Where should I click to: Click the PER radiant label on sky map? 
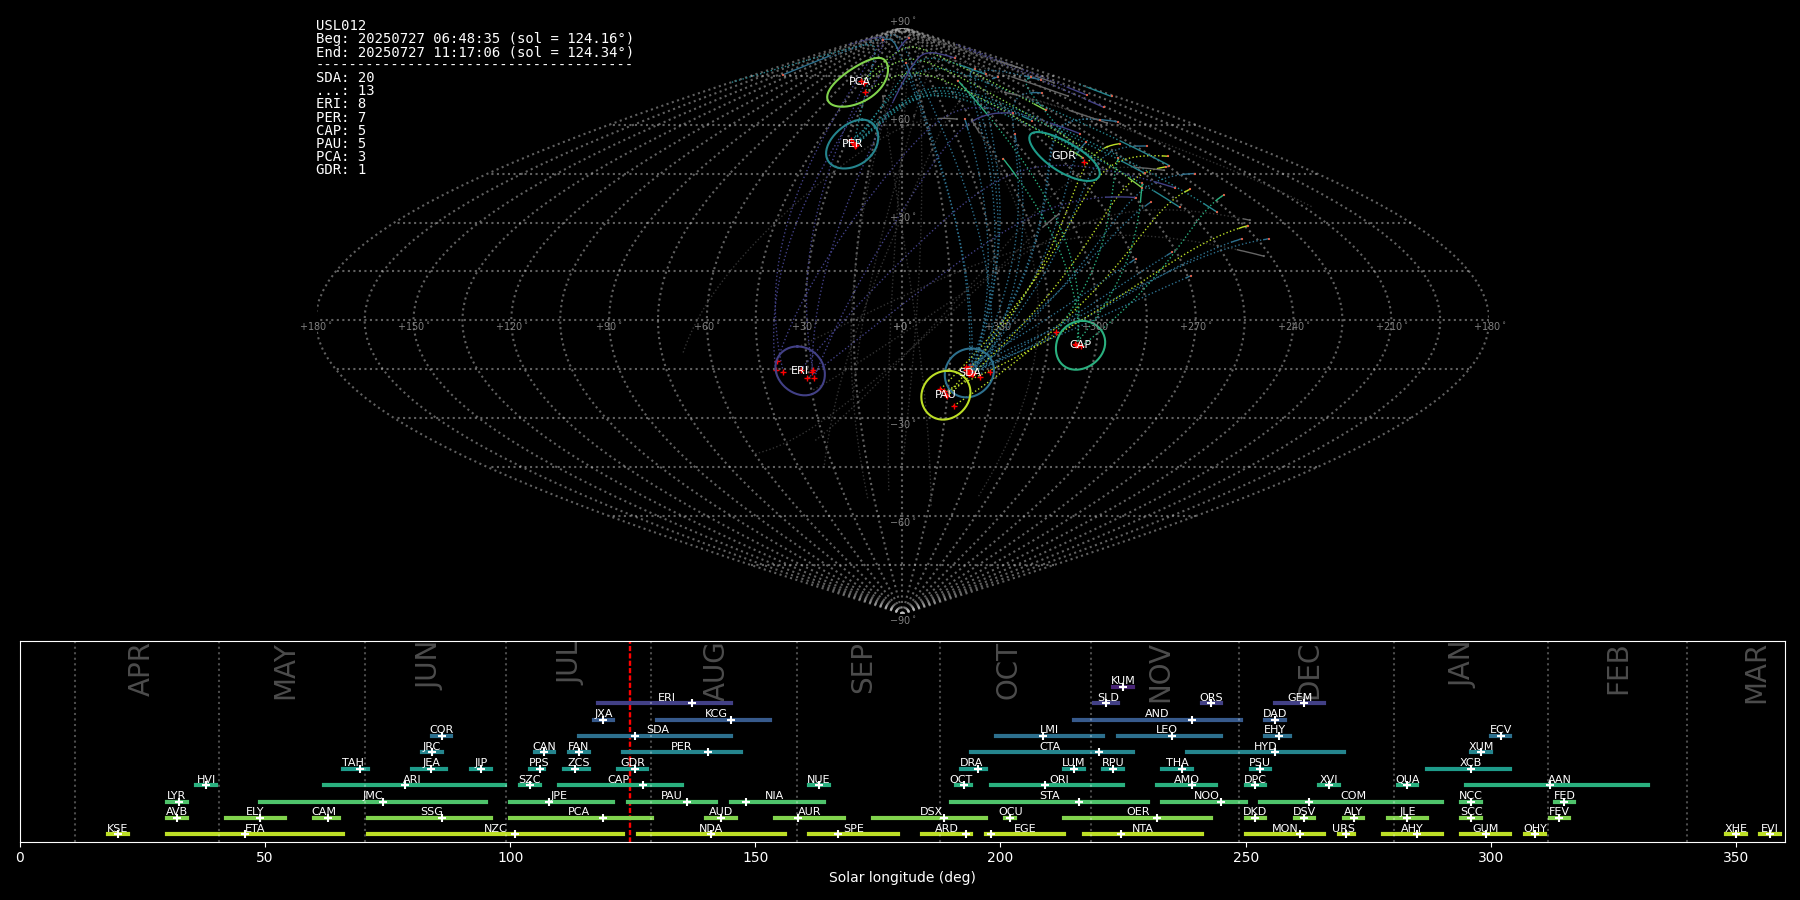[852, 144]
